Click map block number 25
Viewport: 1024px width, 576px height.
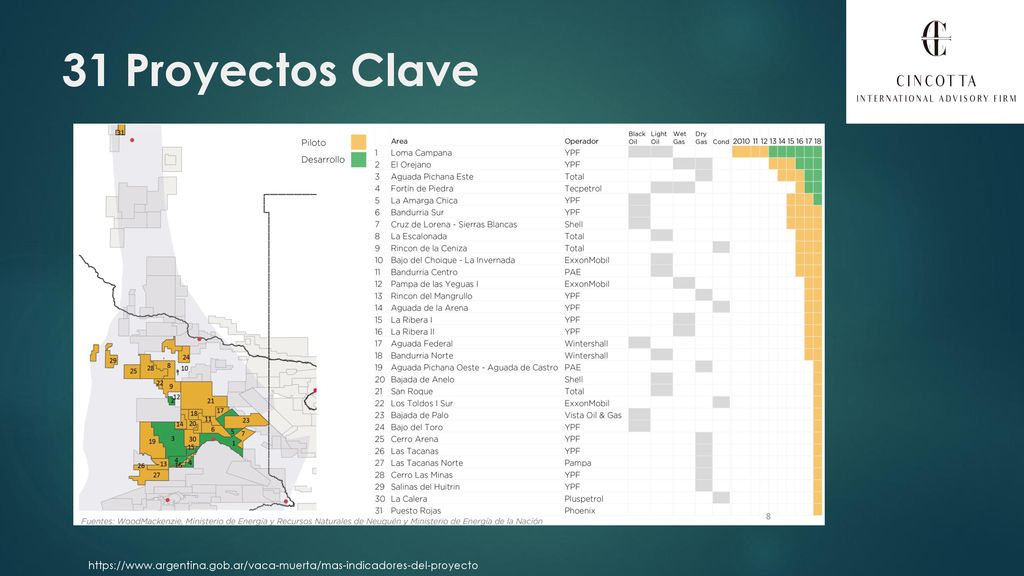click(x=133, y=371)
